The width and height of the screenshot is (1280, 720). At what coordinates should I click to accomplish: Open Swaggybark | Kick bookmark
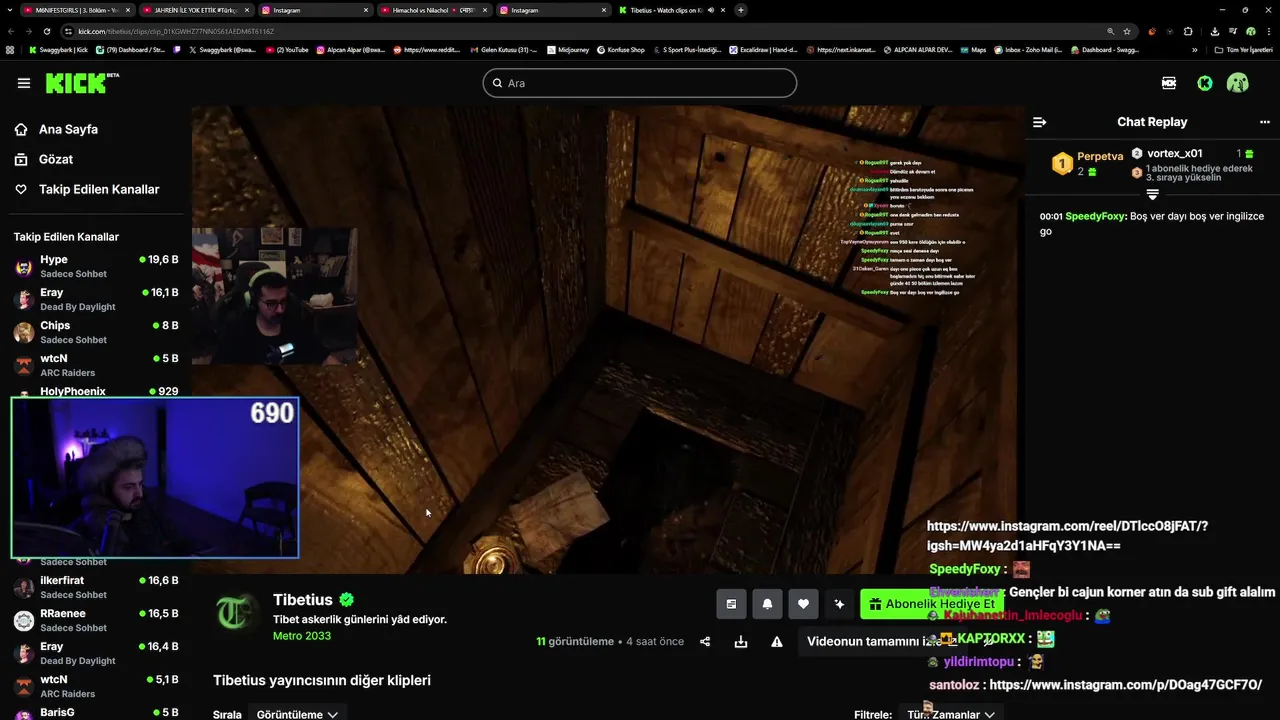(58, 49)
